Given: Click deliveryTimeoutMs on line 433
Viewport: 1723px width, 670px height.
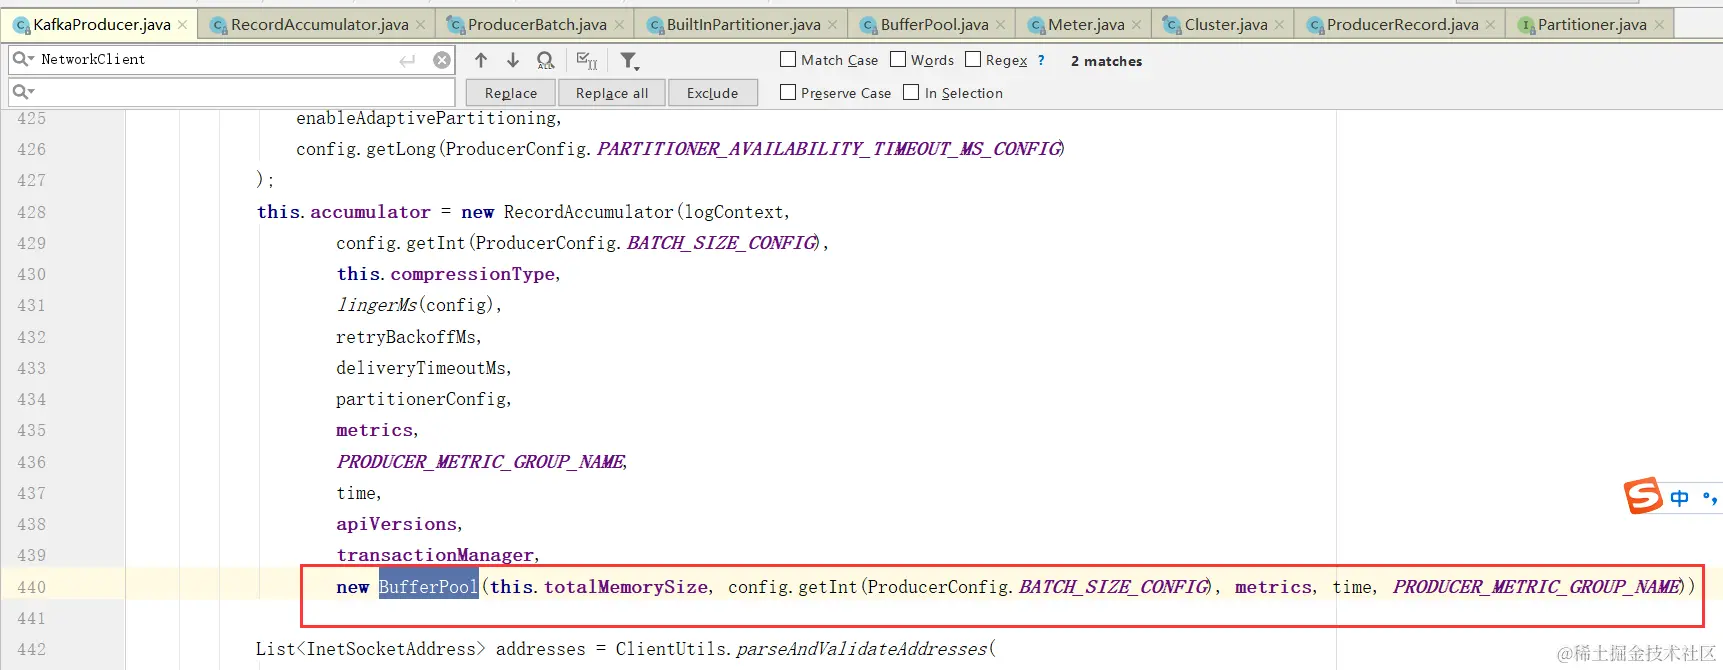Looking at the screenshot, I should coord(421,368).
